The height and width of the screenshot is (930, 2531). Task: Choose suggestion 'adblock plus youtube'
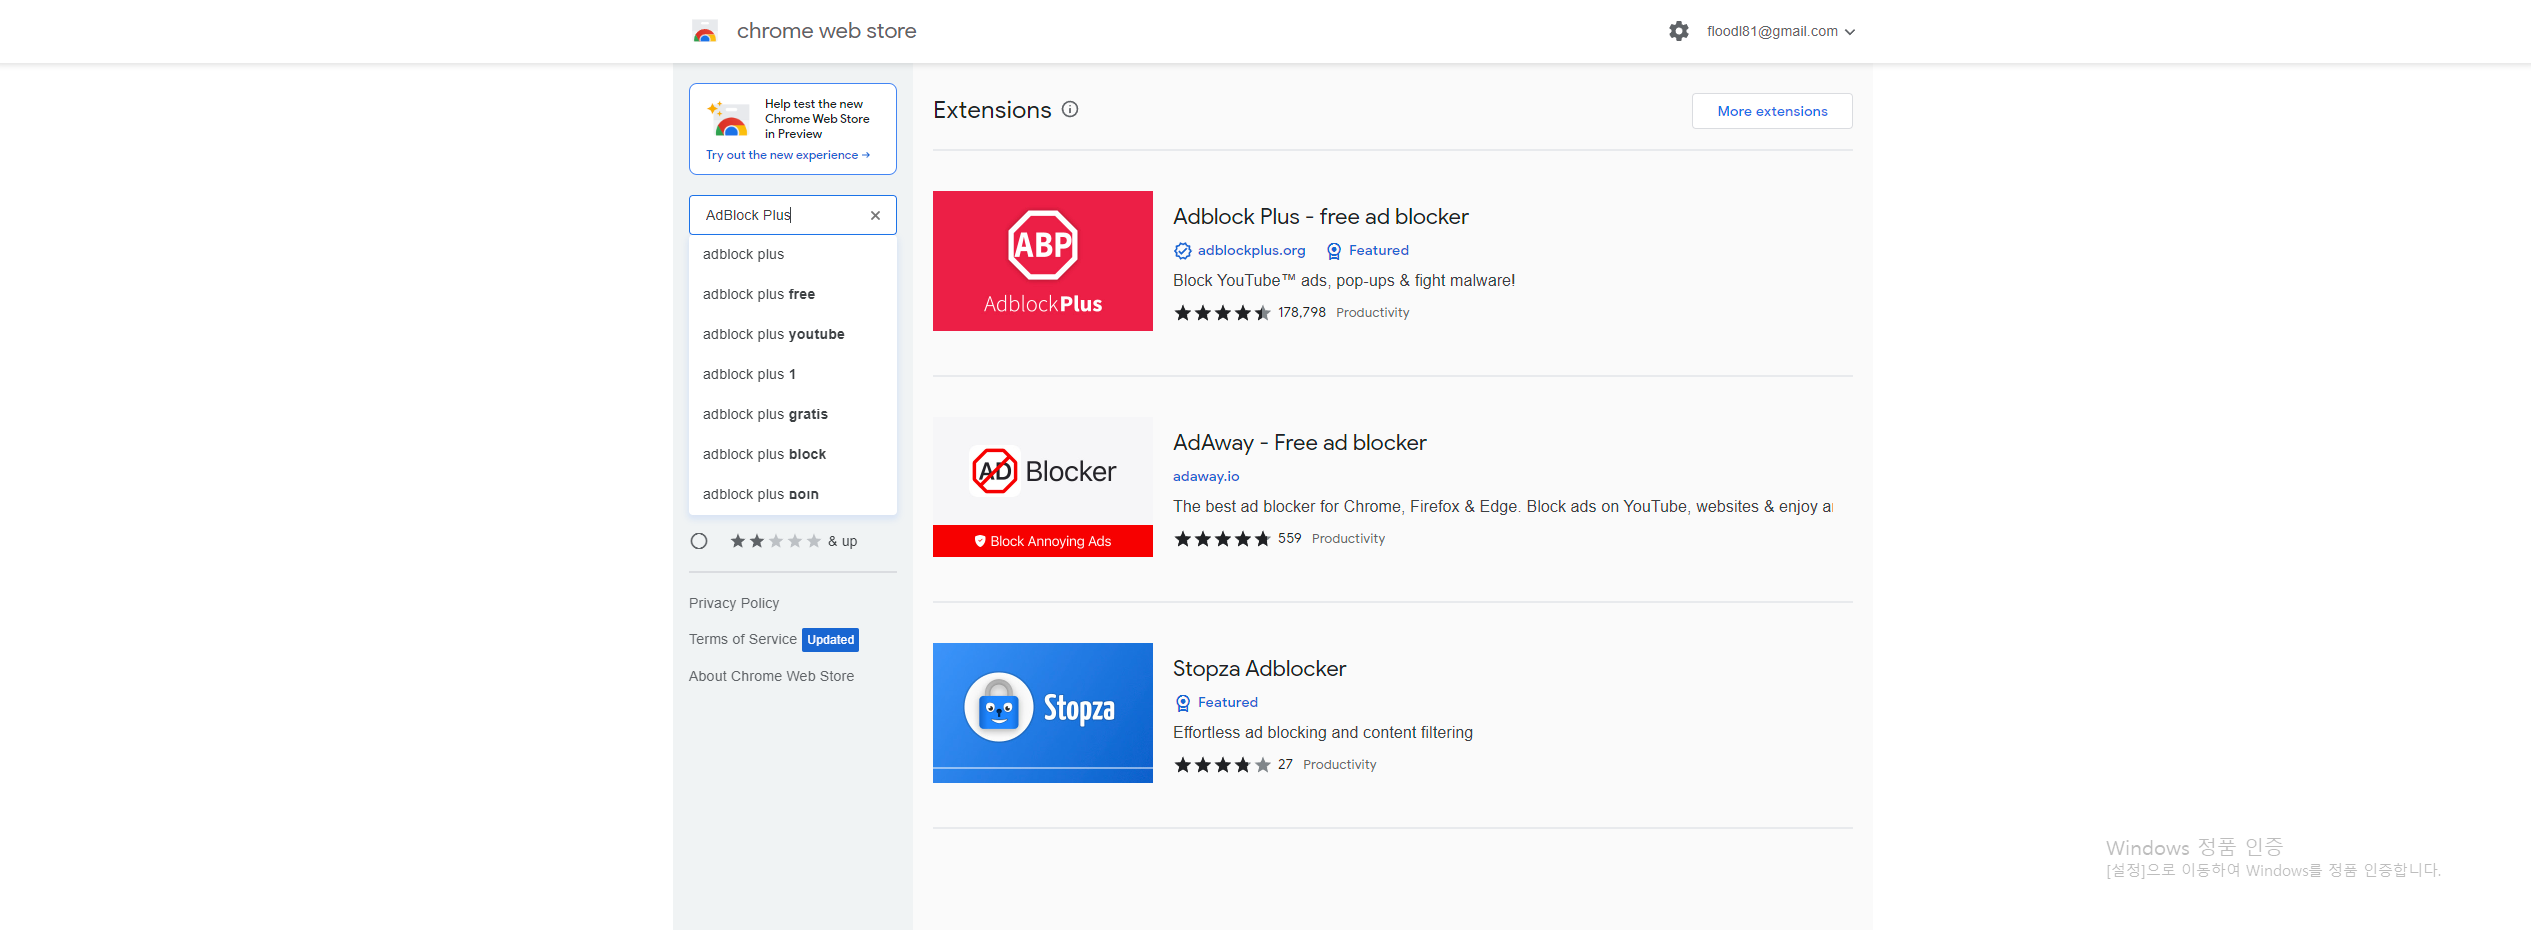(x=793, y=334)
